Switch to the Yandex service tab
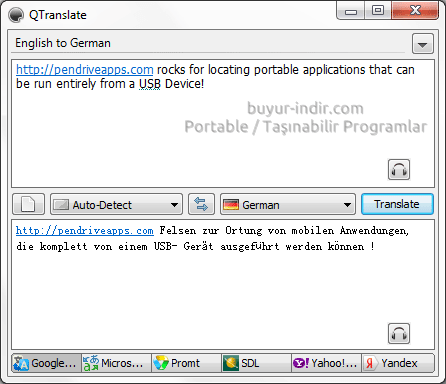The image size is (446, 384). coord(398,363)
